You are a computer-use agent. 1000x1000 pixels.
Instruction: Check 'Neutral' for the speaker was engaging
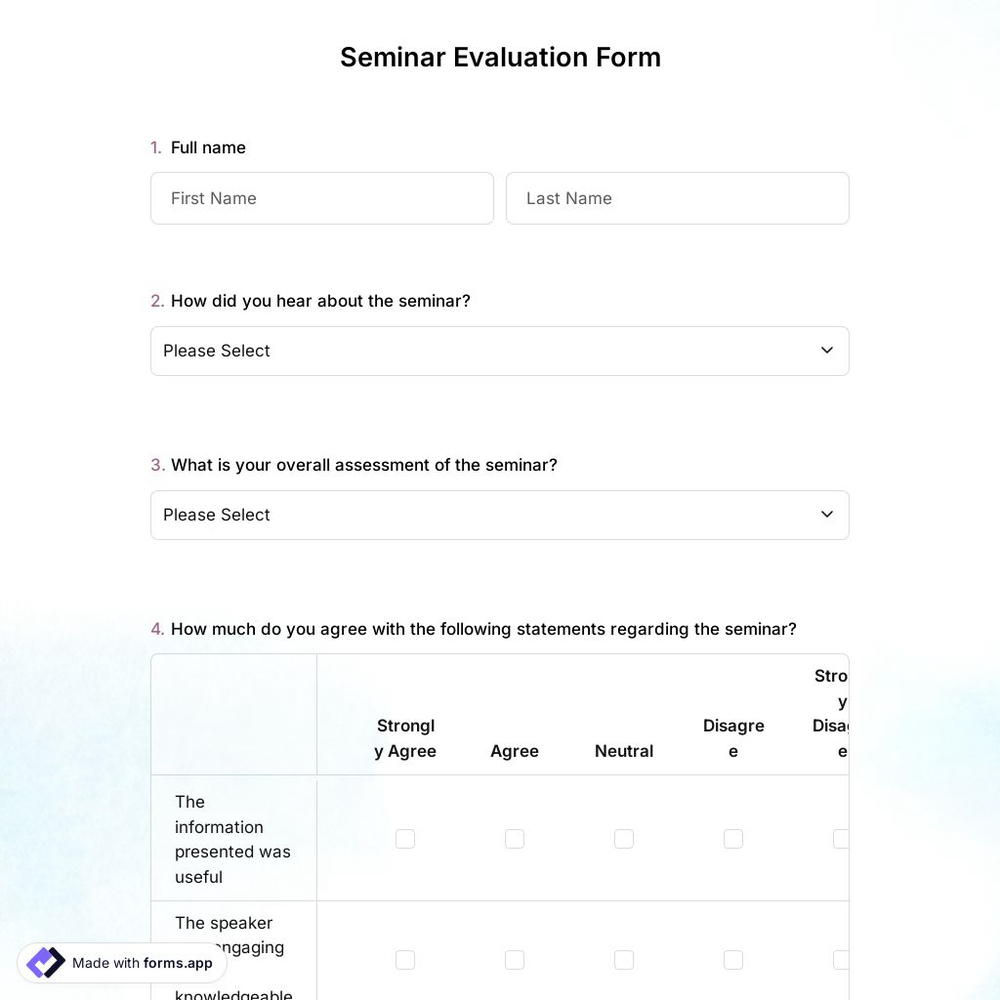pos(624,959)
